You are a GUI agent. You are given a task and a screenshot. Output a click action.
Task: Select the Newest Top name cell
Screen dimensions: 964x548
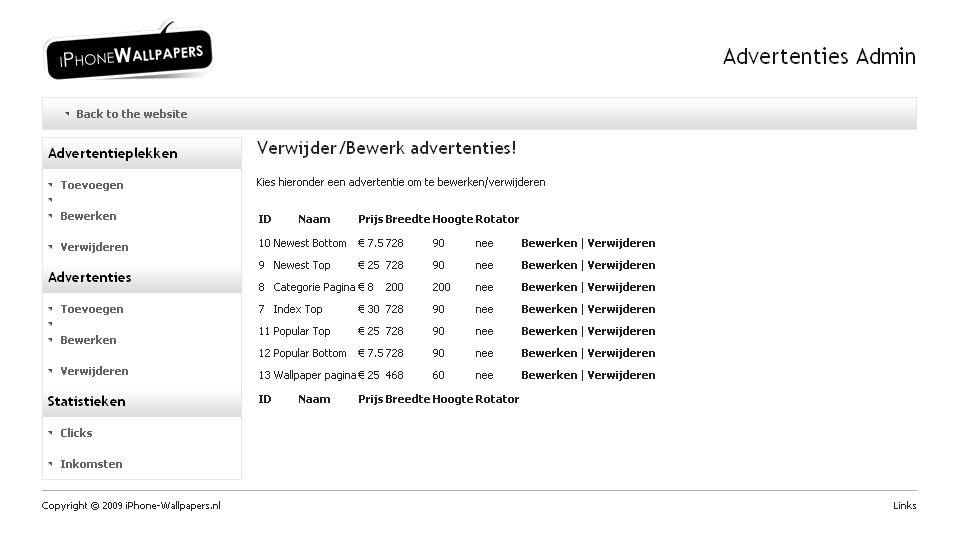coord(302,265)
